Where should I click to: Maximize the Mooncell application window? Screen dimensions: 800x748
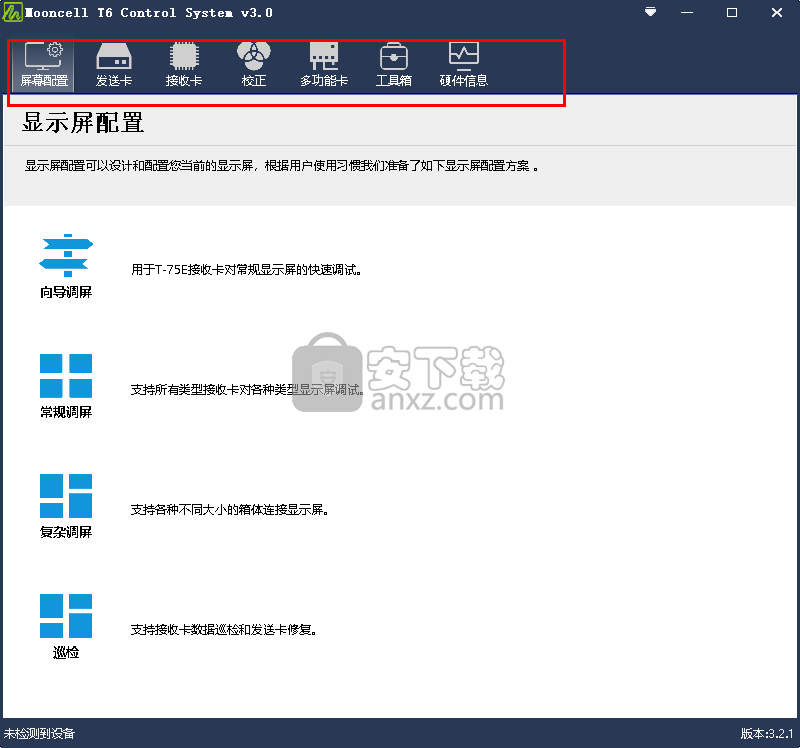tap(732, 13)
